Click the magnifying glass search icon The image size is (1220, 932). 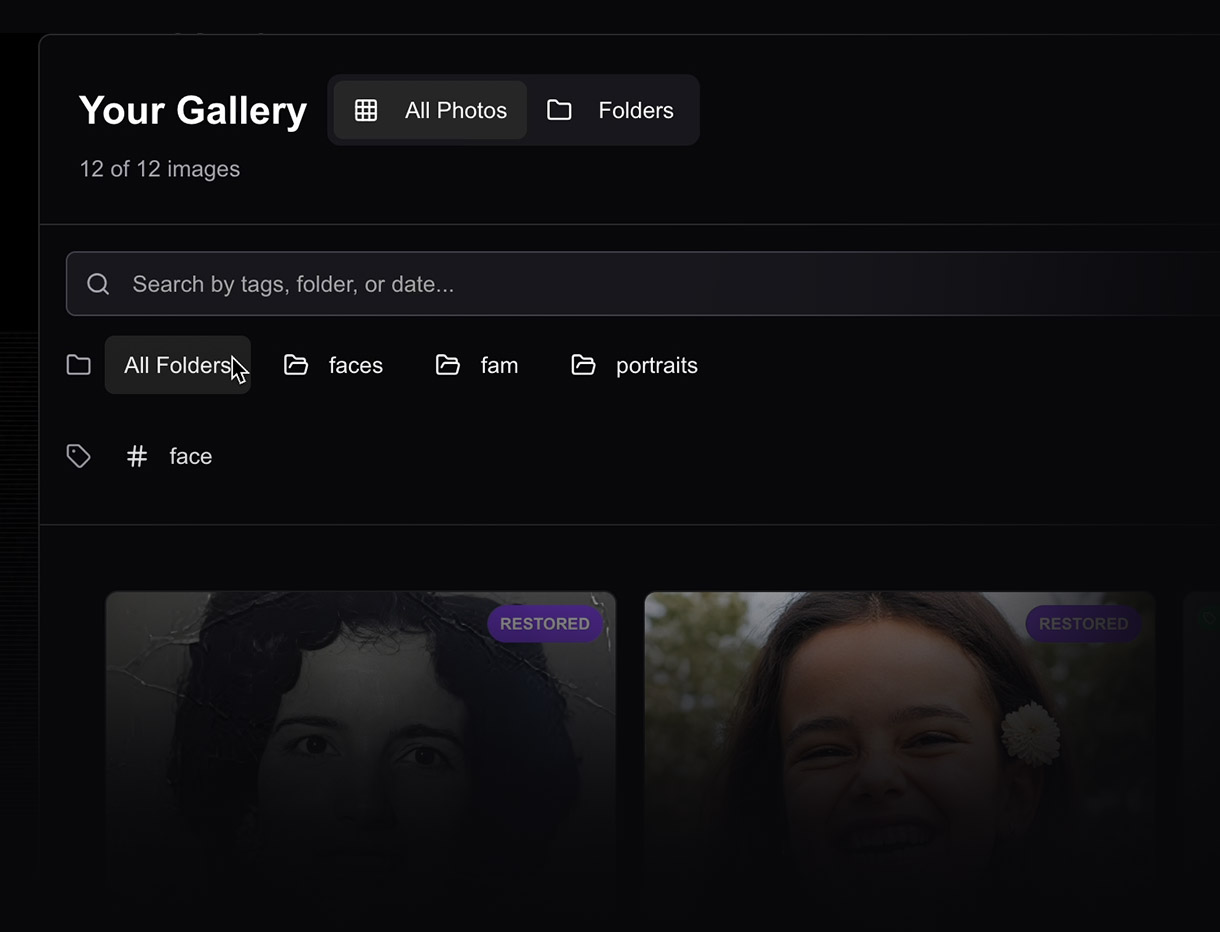pyautogui.click(x=97, y=284)
